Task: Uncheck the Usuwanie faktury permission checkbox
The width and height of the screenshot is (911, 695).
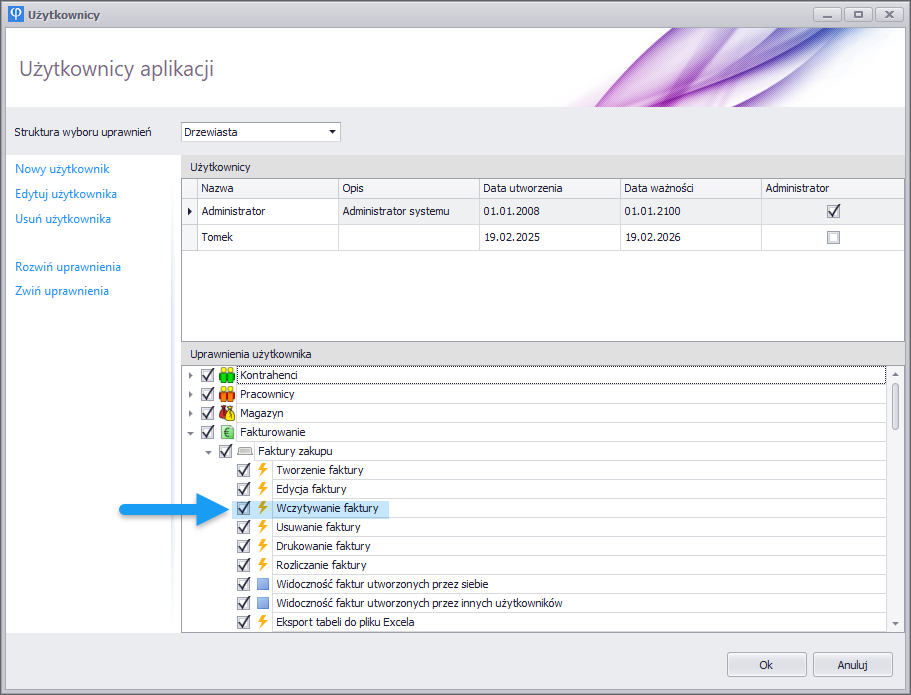Action: coord(243,527)
